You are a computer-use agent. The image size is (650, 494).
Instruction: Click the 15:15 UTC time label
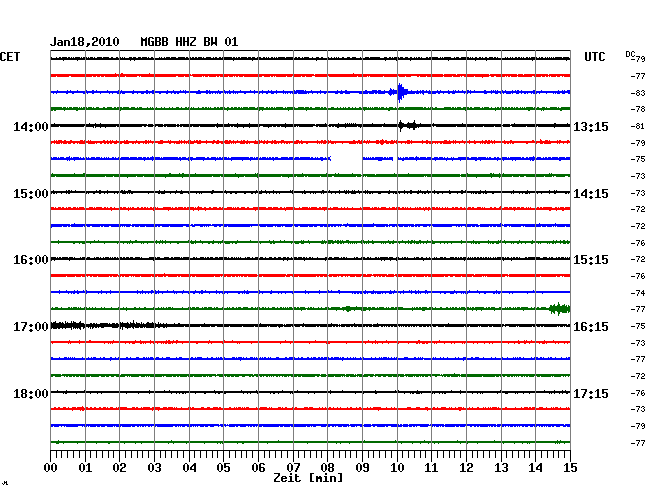pos(591,260)
